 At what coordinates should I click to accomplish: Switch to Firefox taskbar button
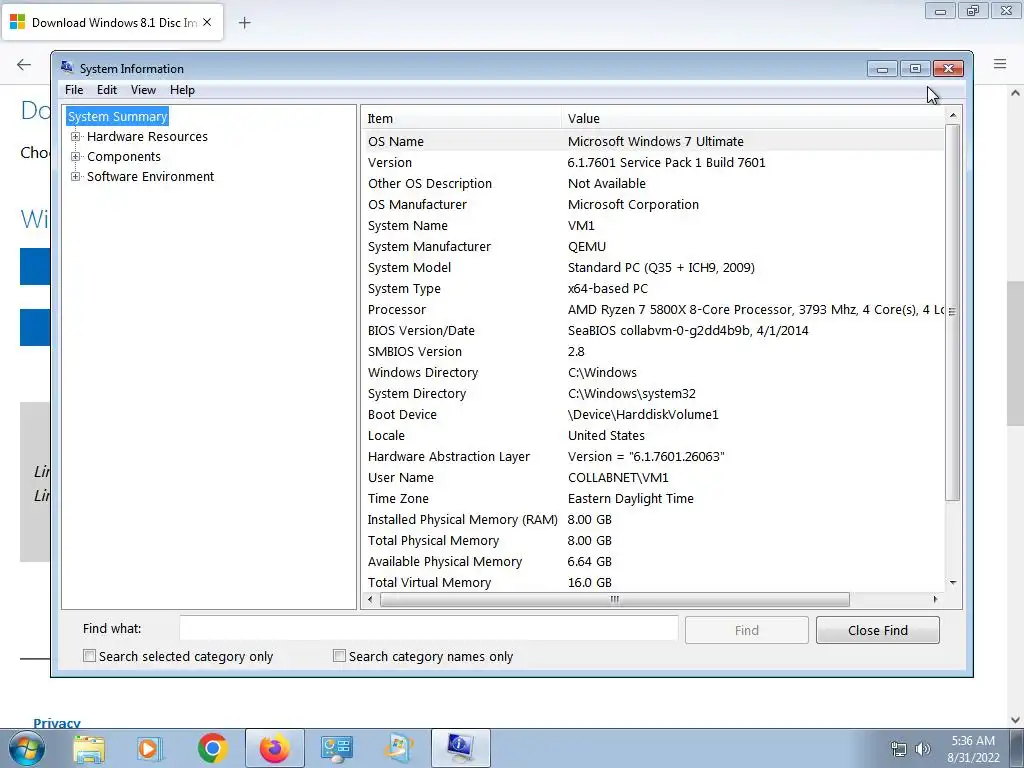click(274, 748)
